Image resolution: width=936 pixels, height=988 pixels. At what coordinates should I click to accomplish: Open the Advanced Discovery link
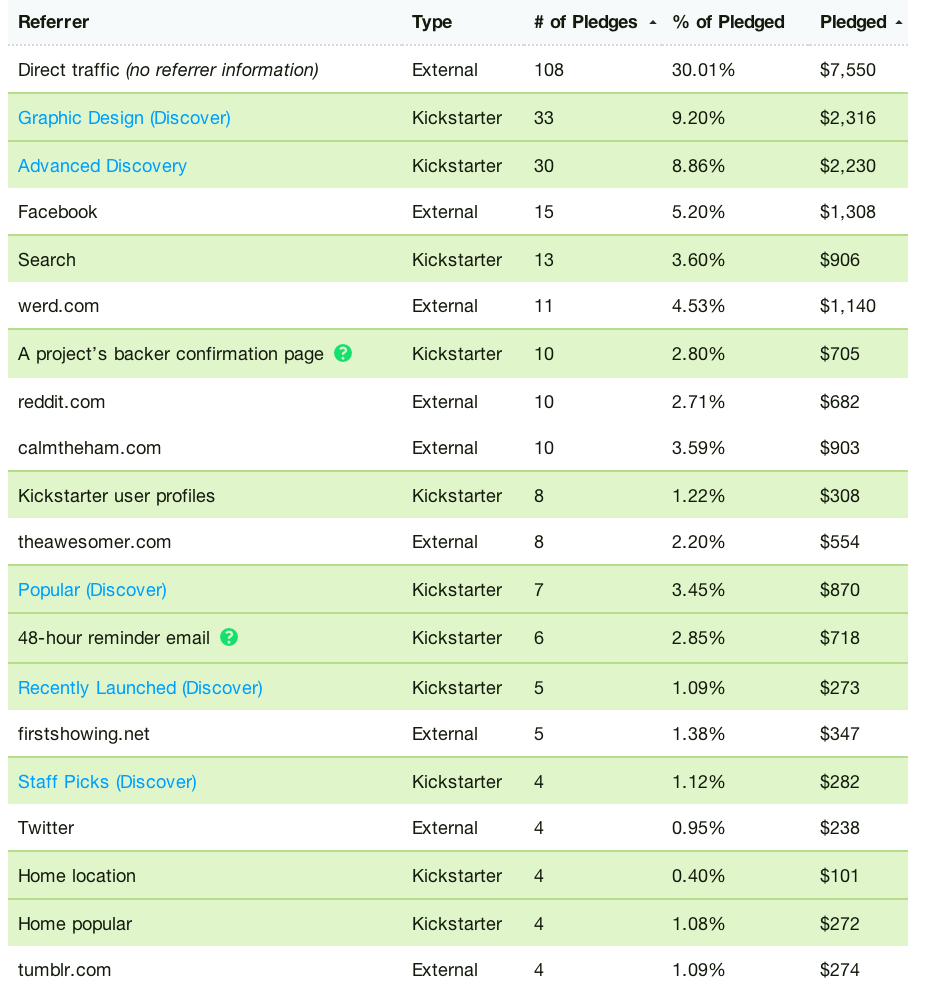coord(102,166)
